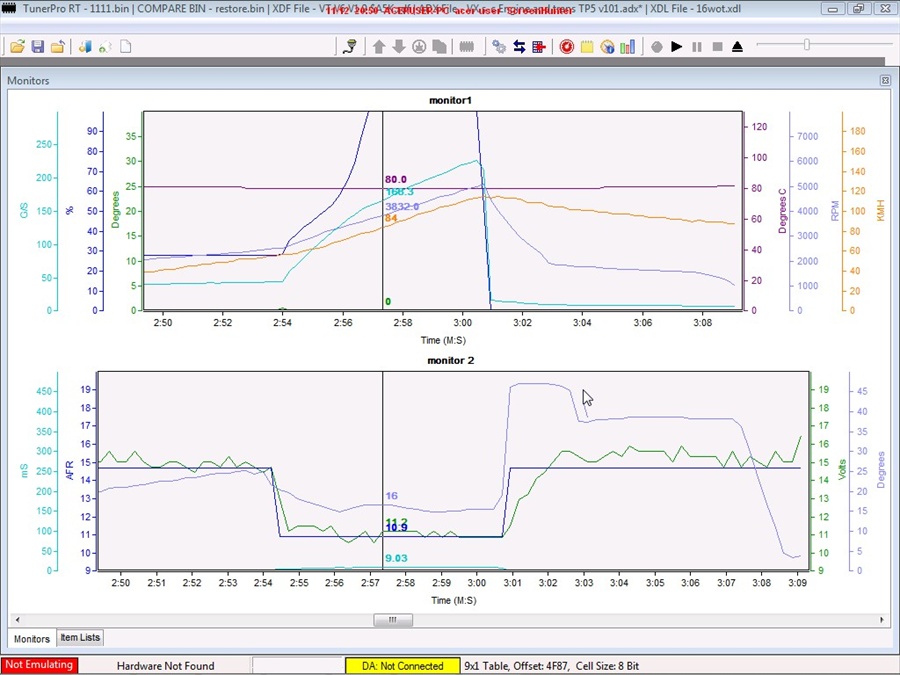Screen dimensions: 900x675
Task: Click the table with red arrow icon
Action: pyautogui.click(x=538, y=47)
